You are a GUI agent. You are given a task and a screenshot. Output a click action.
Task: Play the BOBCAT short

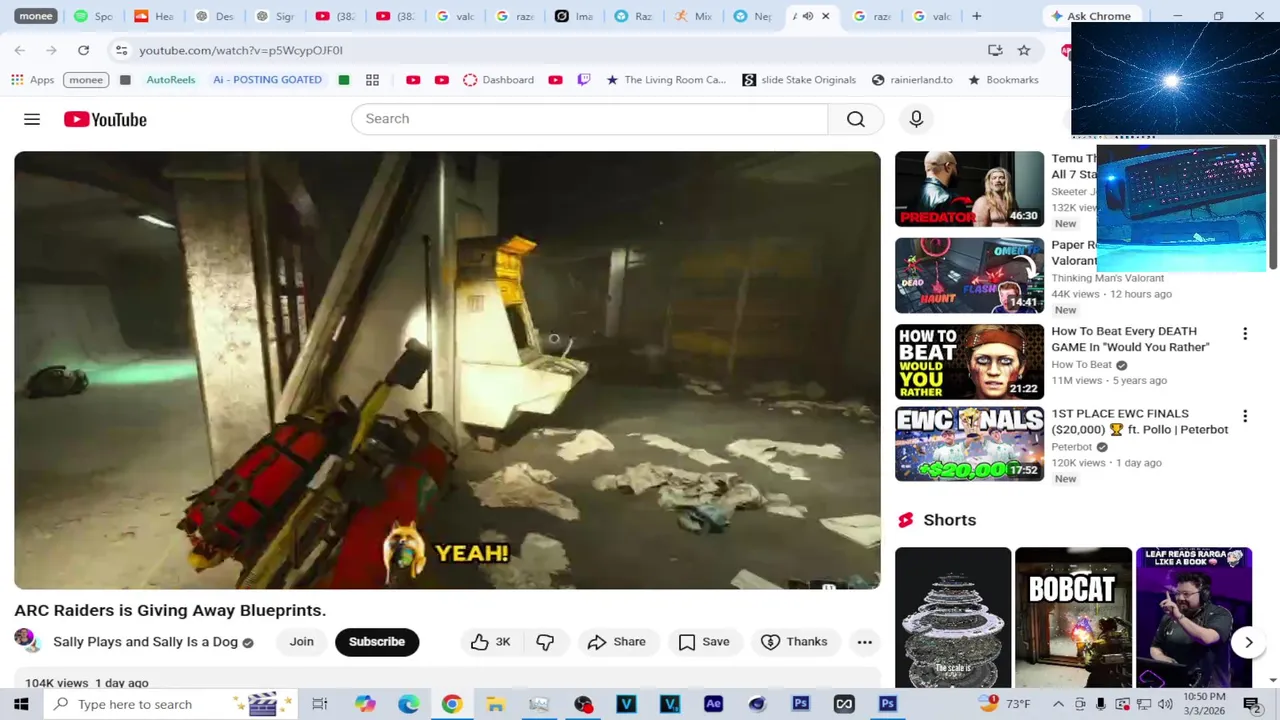coord(1073,617)
